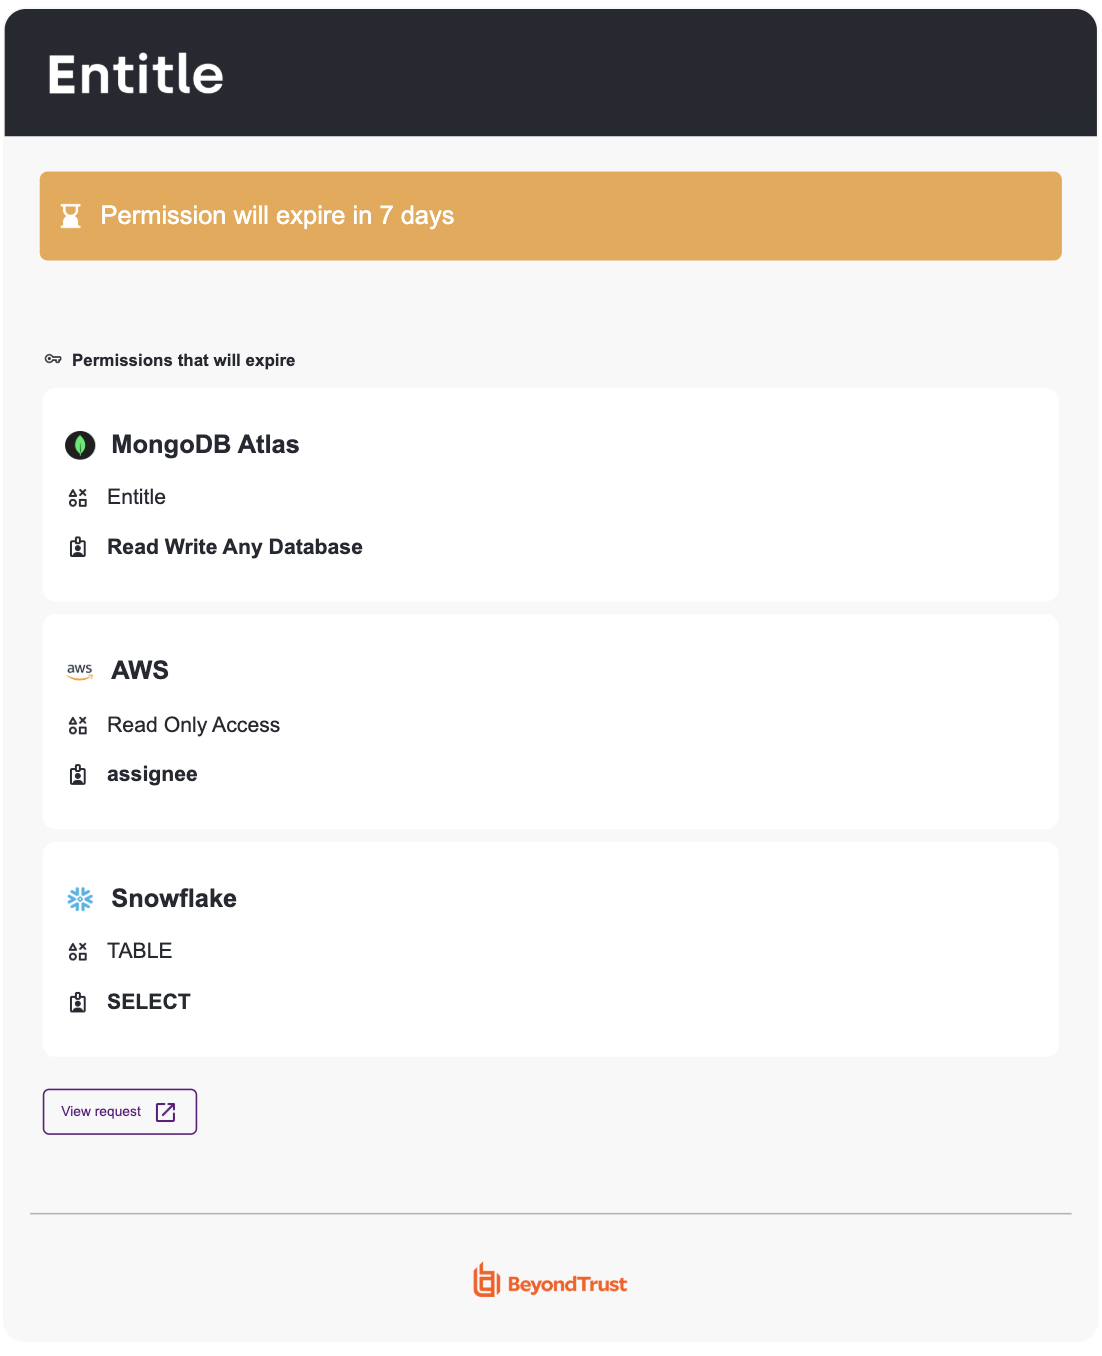Screen dimensions: 1102x1356
Task: Click the Entitle header title
Action: (135, 74)
